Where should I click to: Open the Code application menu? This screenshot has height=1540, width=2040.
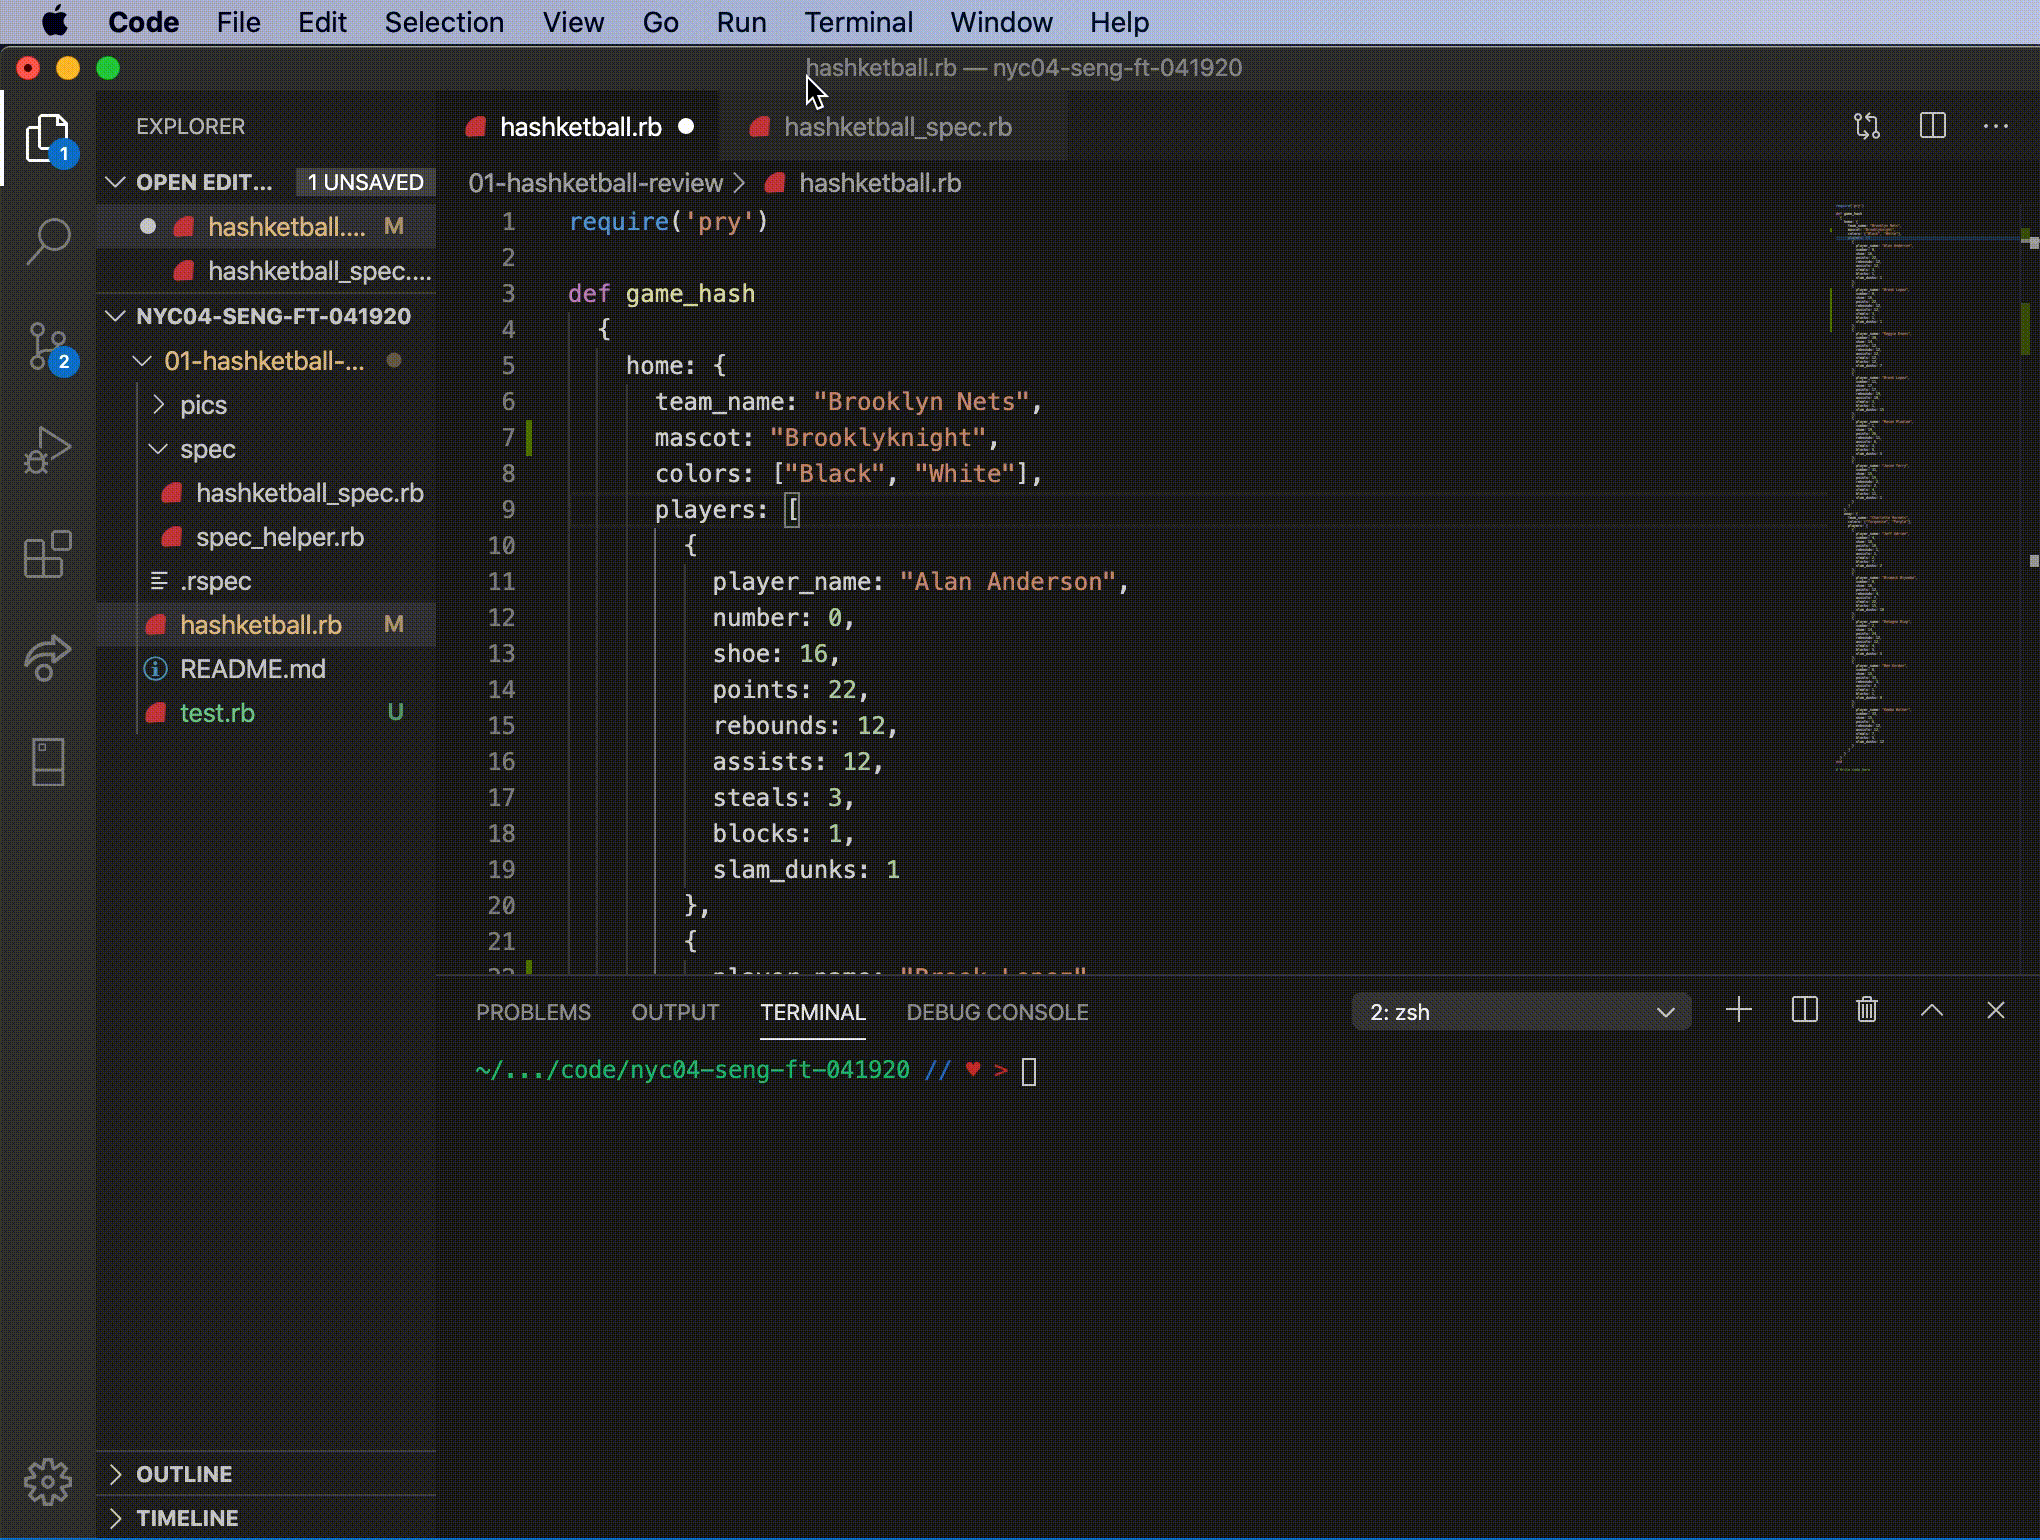(x=143, y=22)
